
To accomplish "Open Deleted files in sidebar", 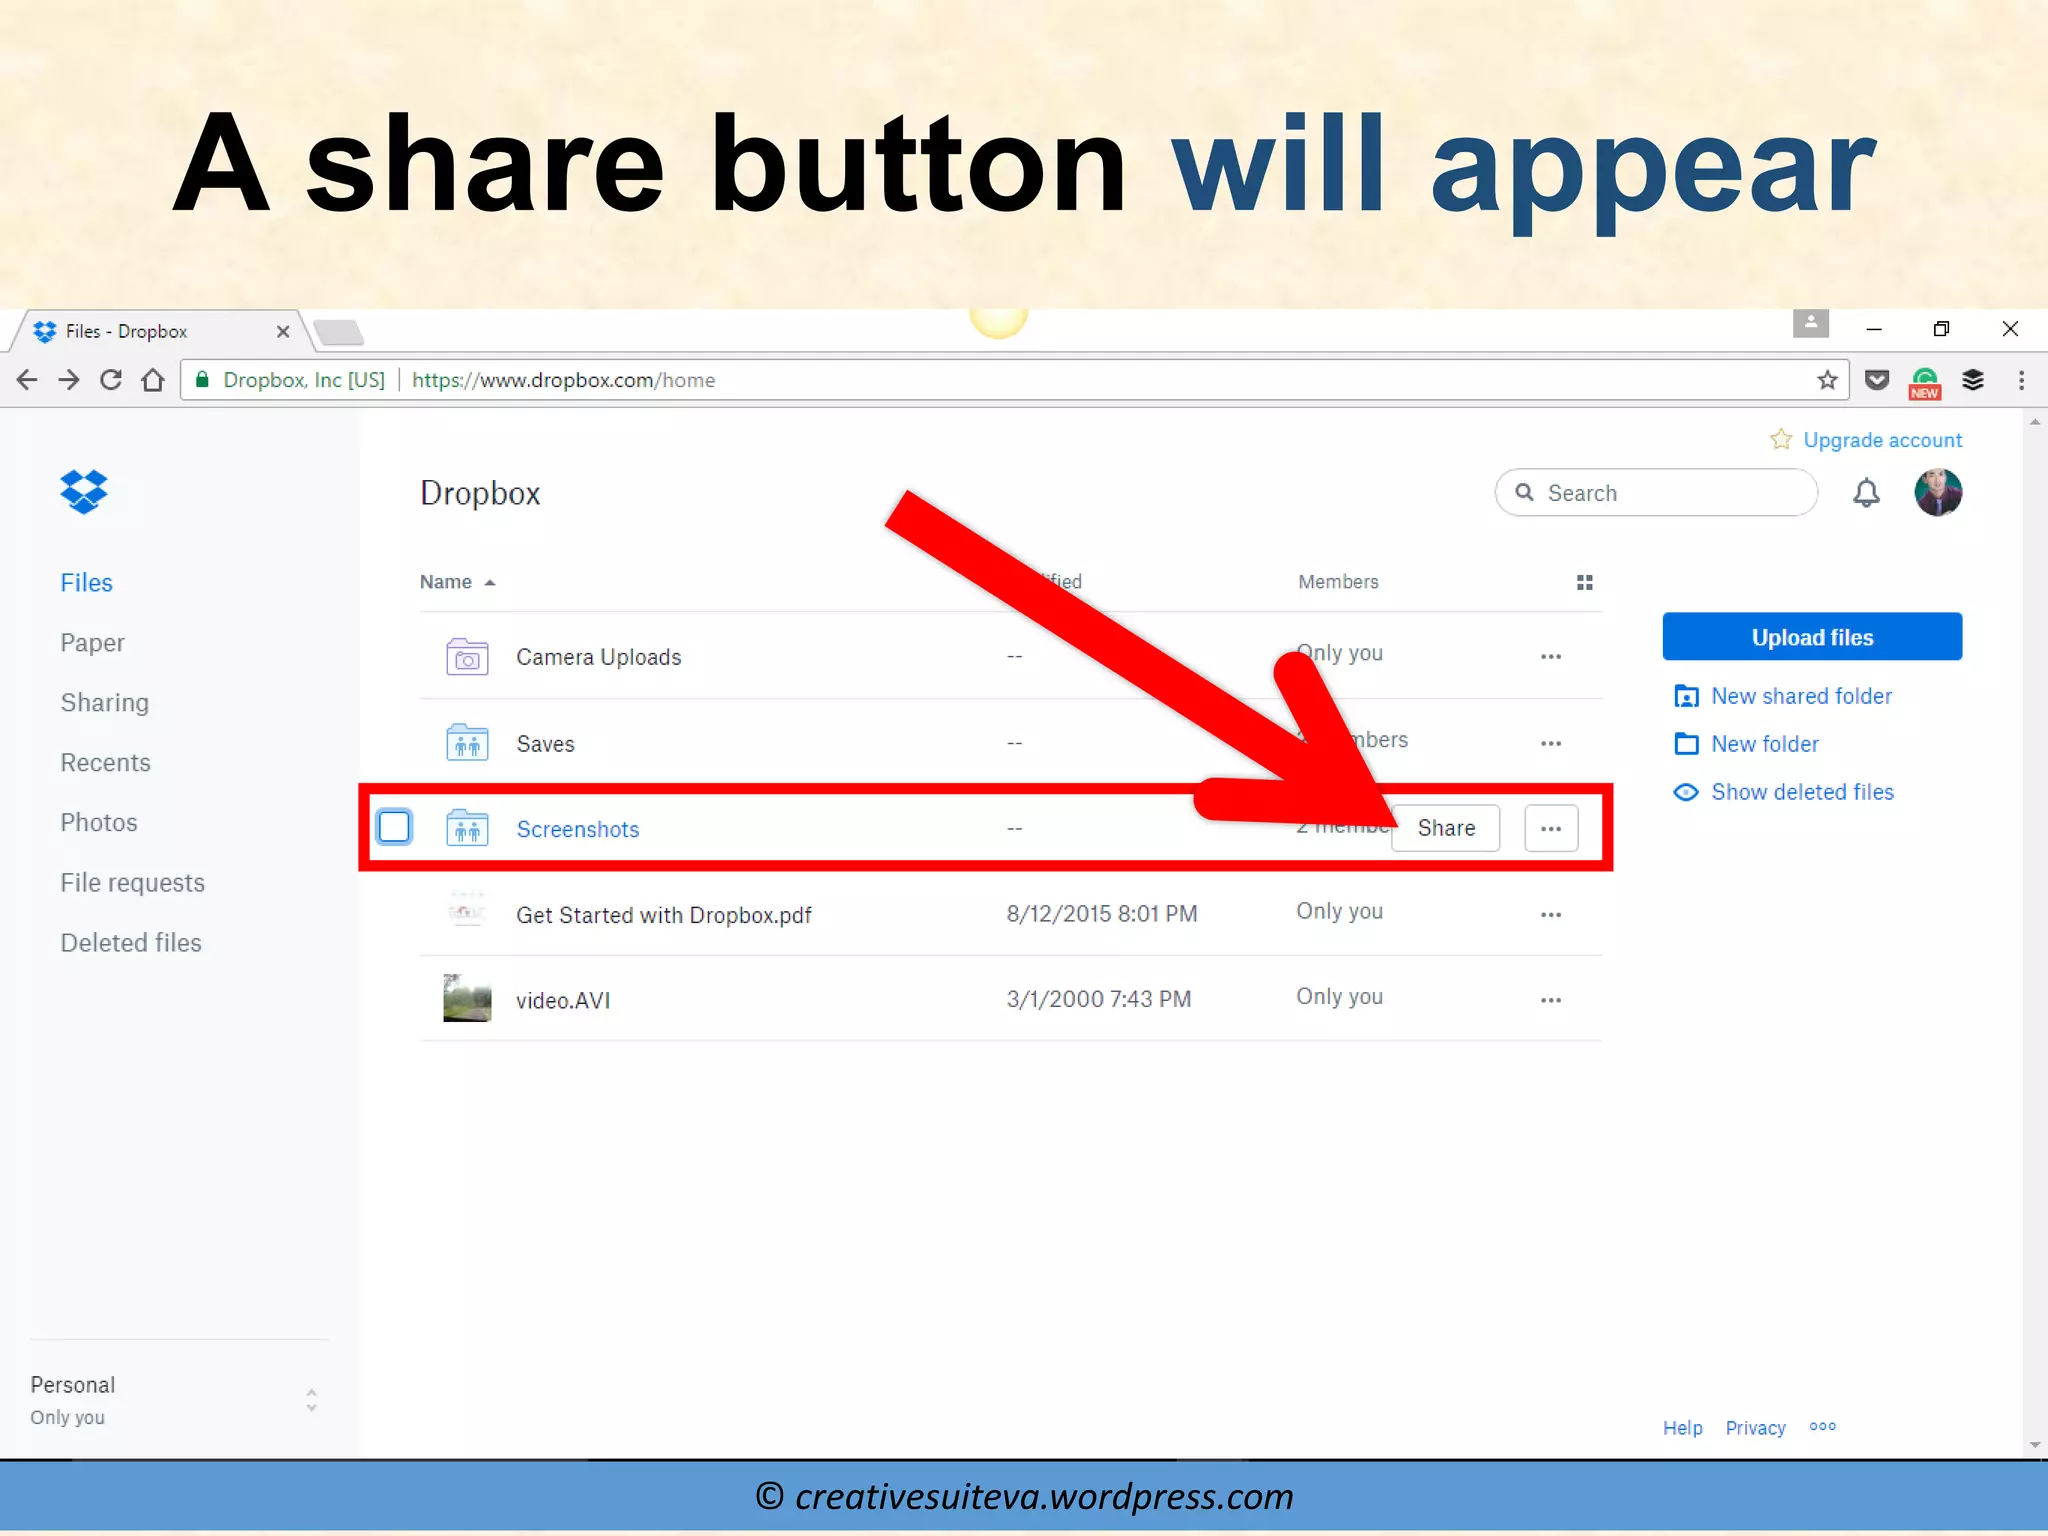I will click(x=131, y=943).
